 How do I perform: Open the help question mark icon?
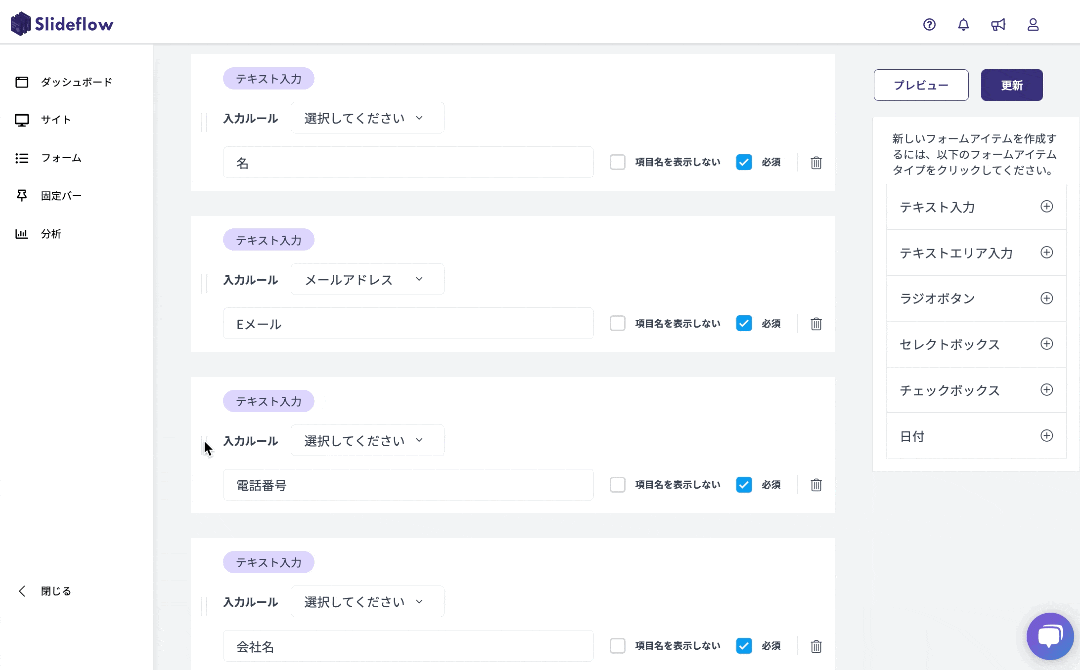coord(929,25)
